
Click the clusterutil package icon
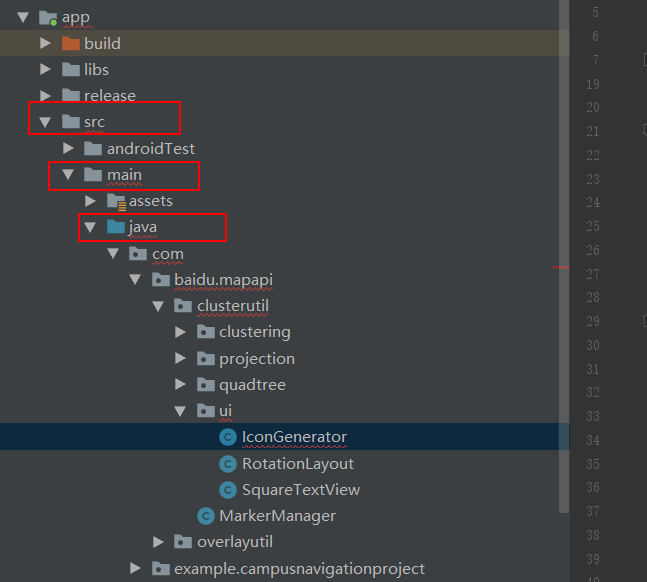point(183,306)
